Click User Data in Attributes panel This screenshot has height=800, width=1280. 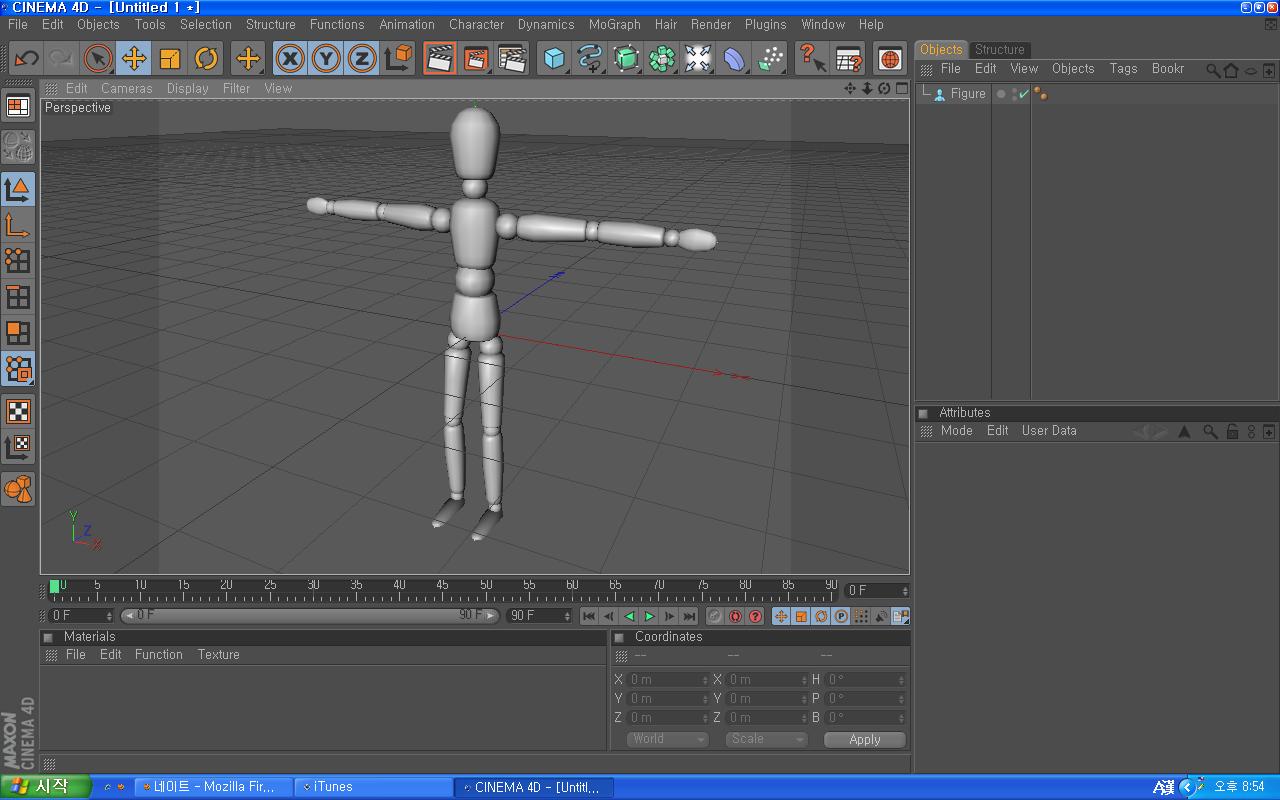1049,430
